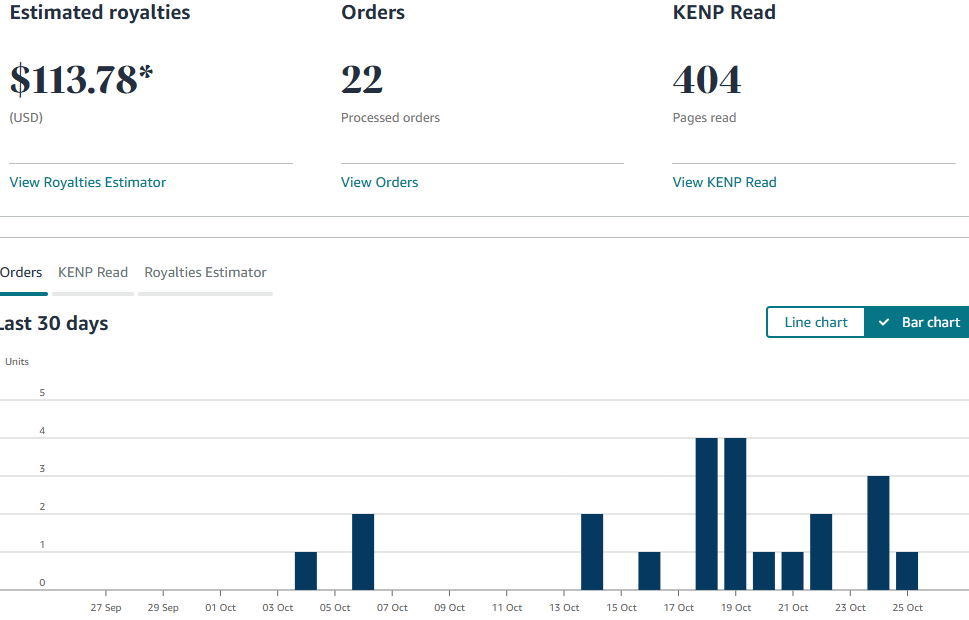Image resolution: width=969 pixels, height=620 pixels.
Task: Click the 07 Oct axis label
Action: pos(392,608)
